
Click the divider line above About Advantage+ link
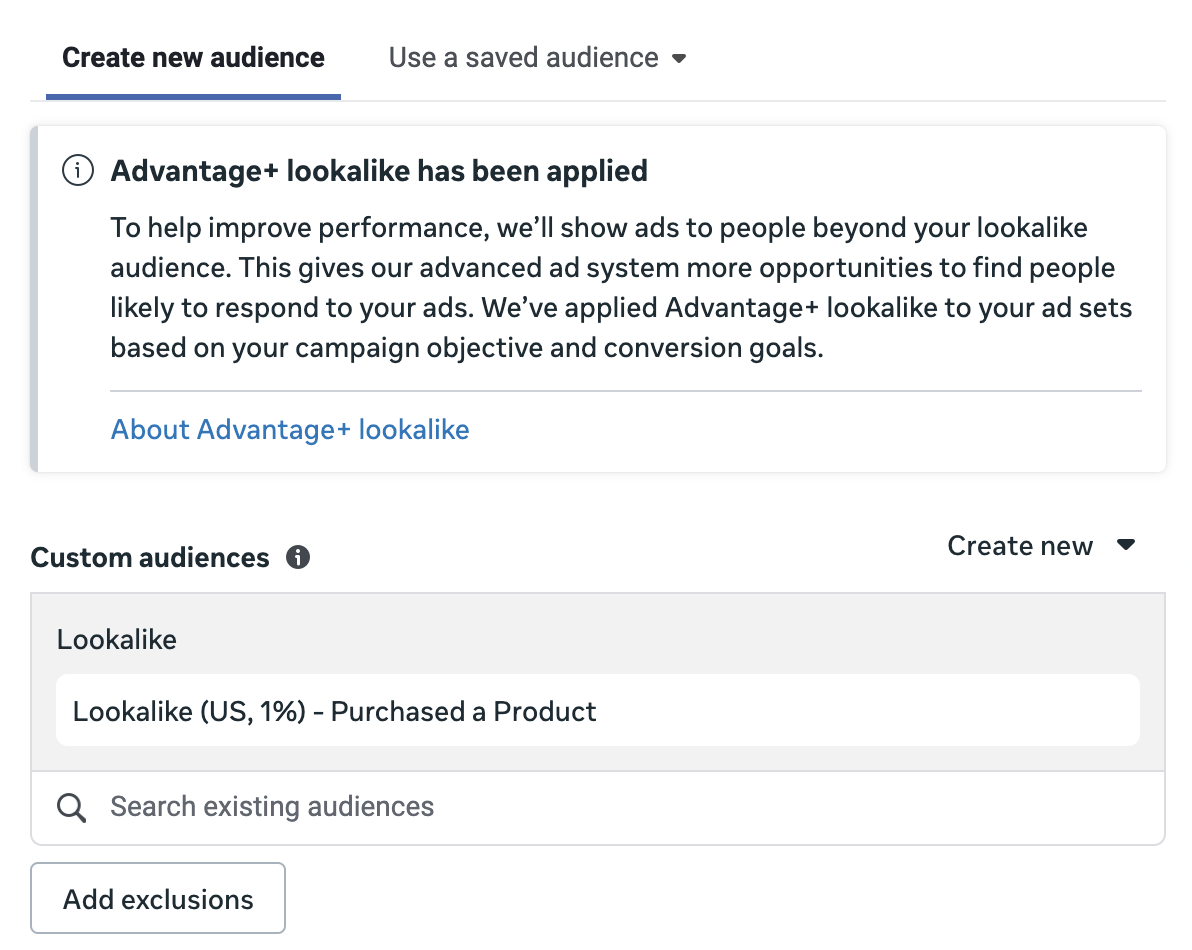pyautogui.click(x=625, y=391)
